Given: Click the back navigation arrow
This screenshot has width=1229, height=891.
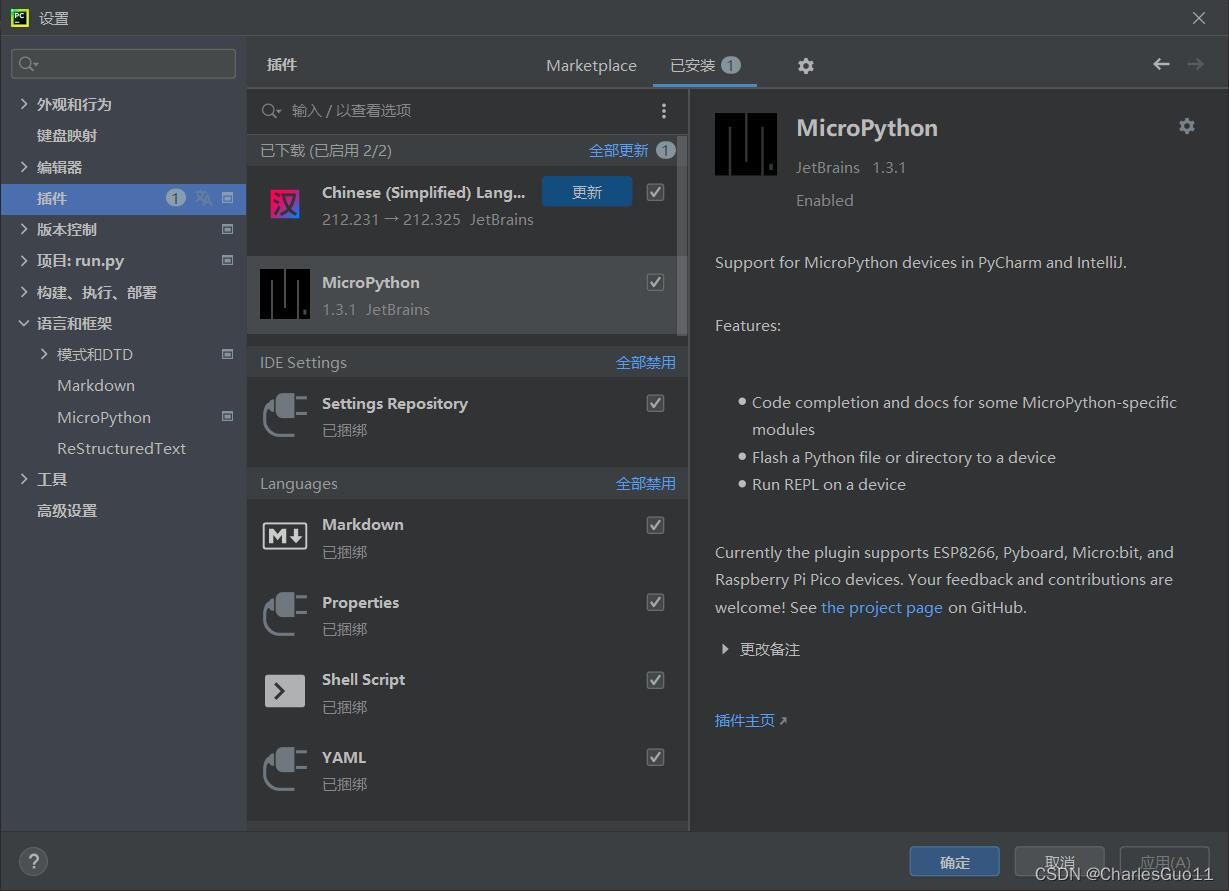Looking at the screenshot, I should click(1161, 64).
